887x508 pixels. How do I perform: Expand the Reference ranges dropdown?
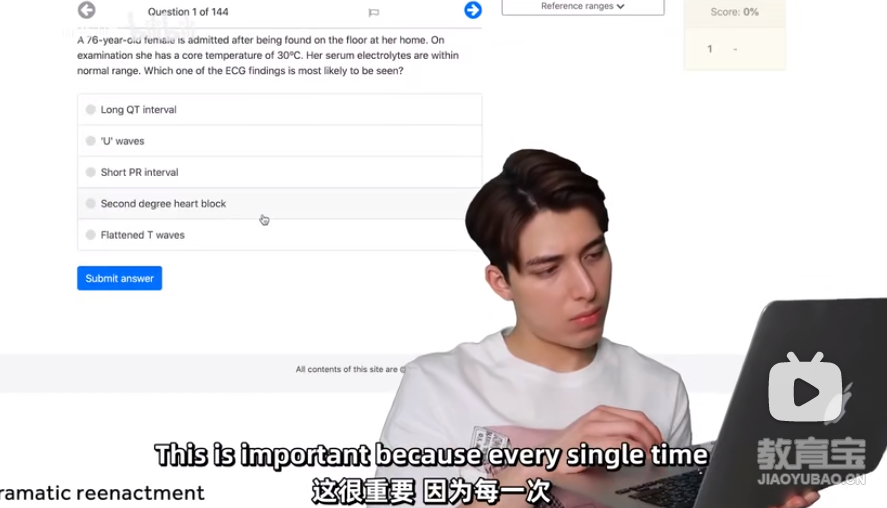point(583,7)
